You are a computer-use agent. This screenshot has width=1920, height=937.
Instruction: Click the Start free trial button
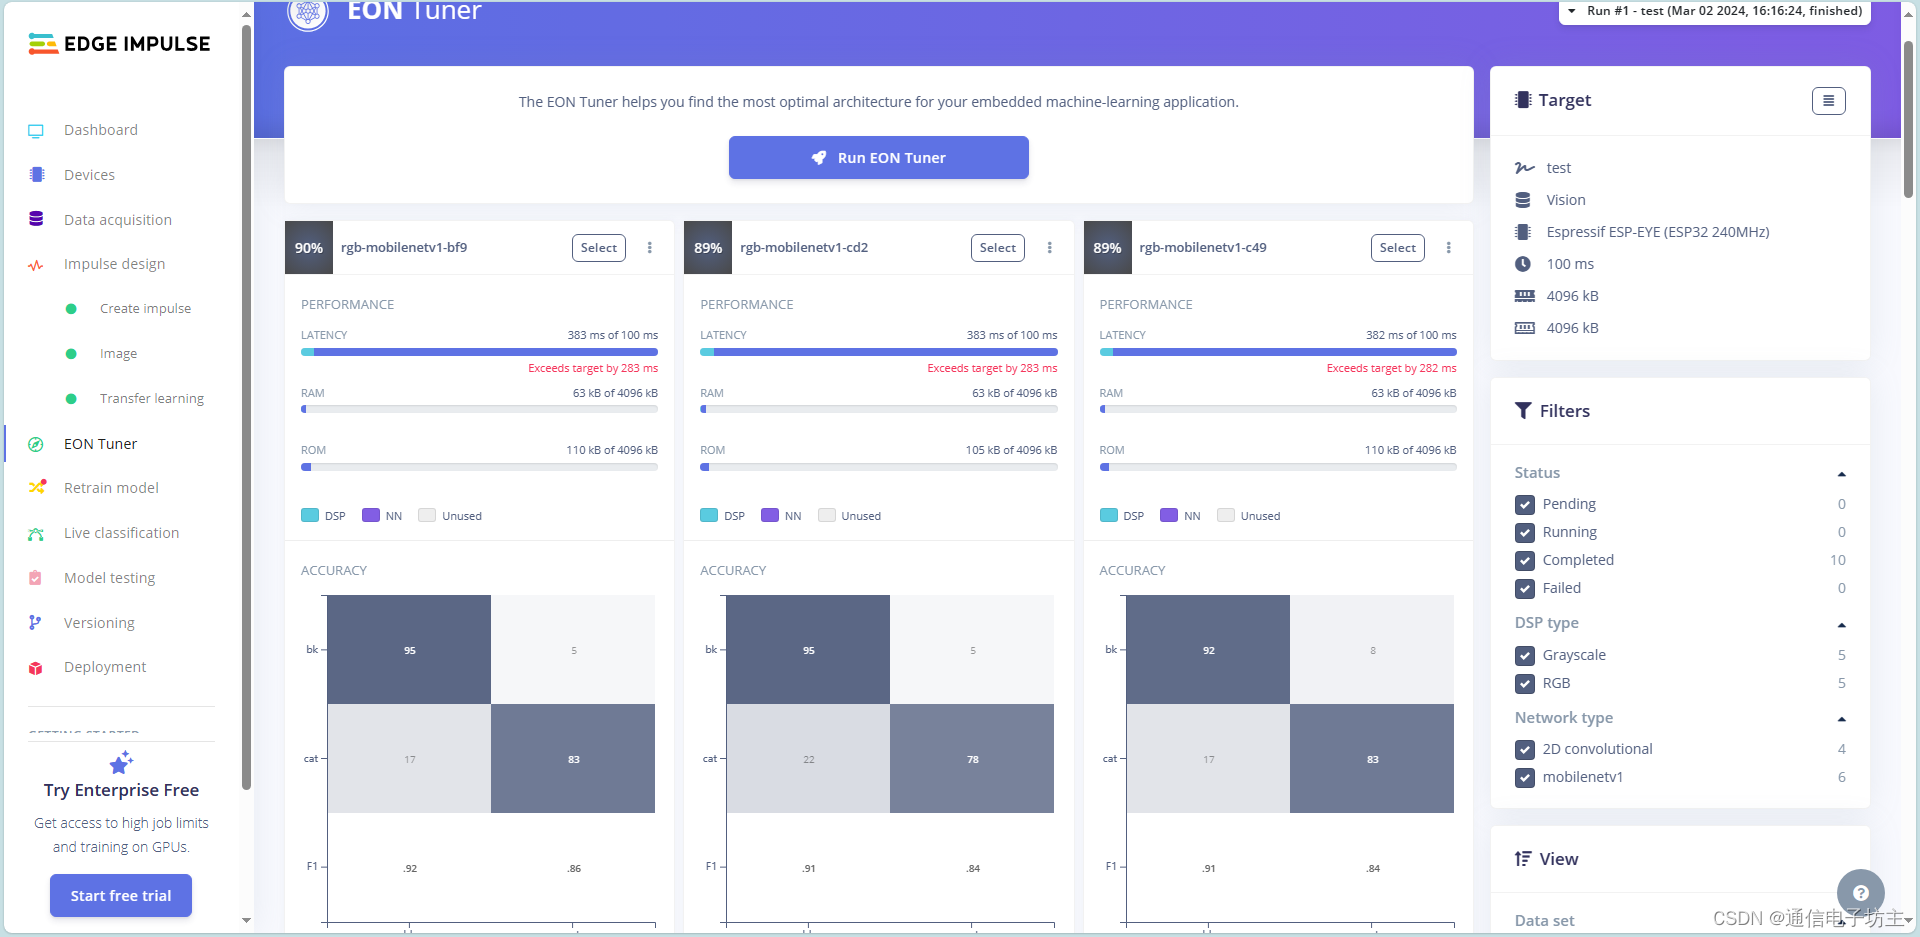(x=121, y=896)
